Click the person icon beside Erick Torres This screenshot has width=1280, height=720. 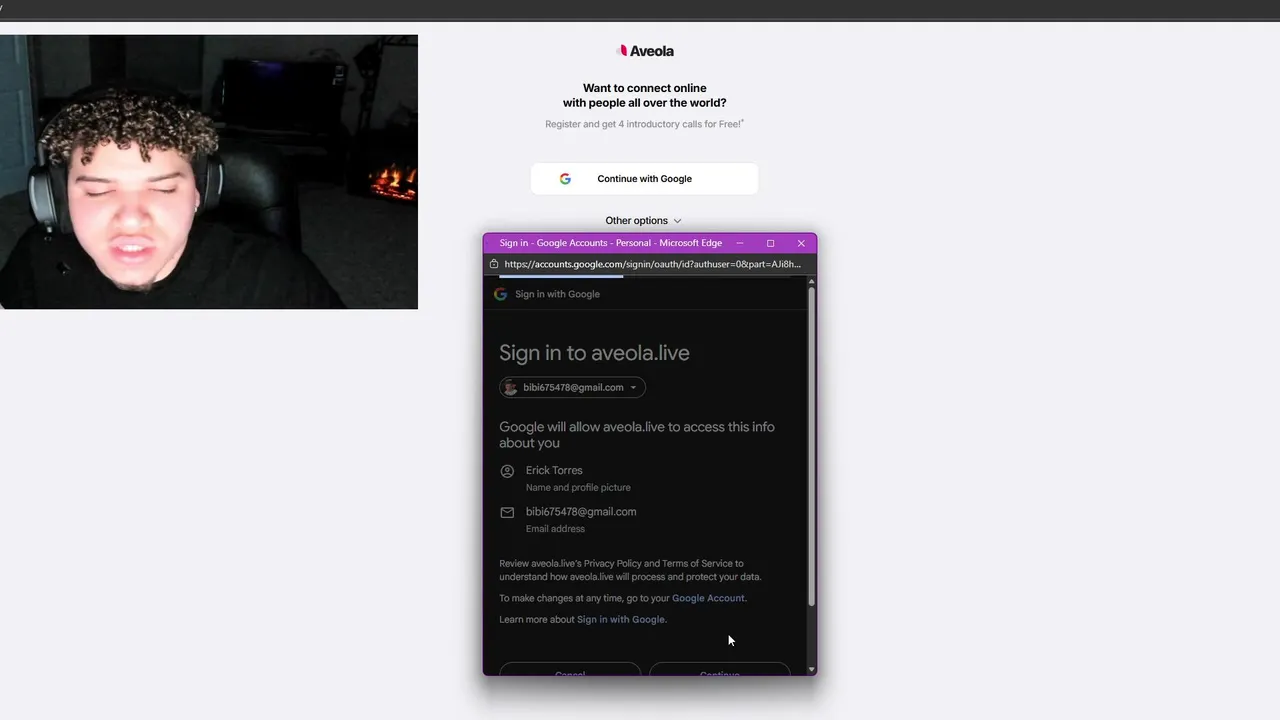pyautogui.click(x=507, y=471)
